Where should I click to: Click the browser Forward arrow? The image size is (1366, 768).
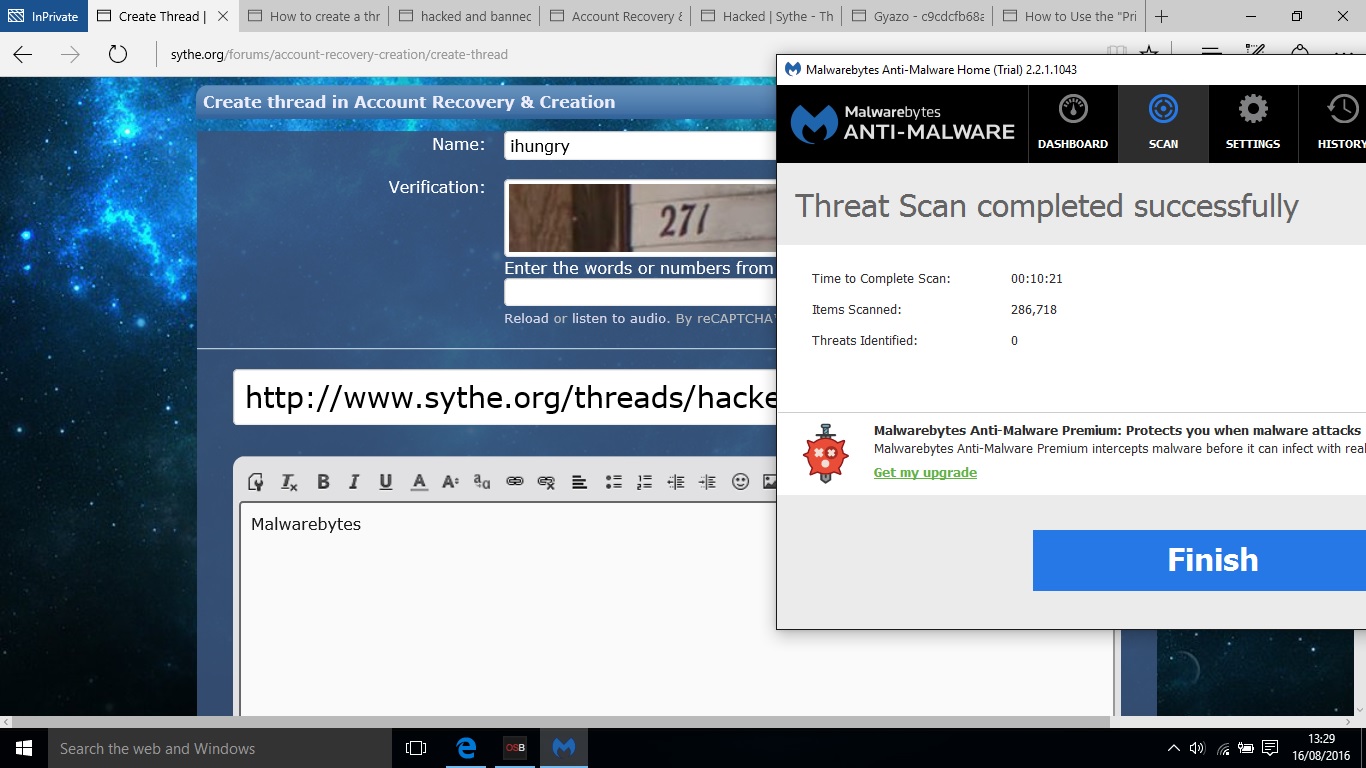70,54
